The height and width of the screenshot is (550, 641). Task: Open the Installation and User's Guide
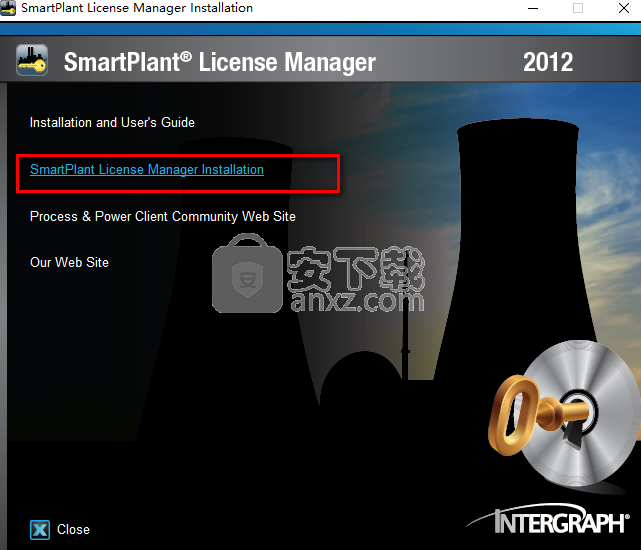coord(112,123)
